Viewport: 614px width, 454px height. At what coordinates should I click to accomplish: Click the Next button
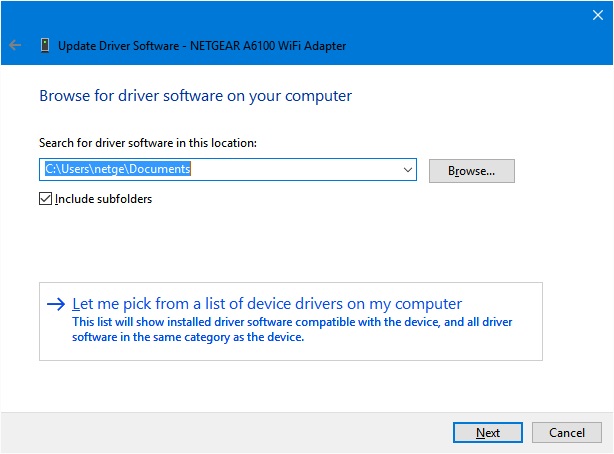(x=488, y=432)
